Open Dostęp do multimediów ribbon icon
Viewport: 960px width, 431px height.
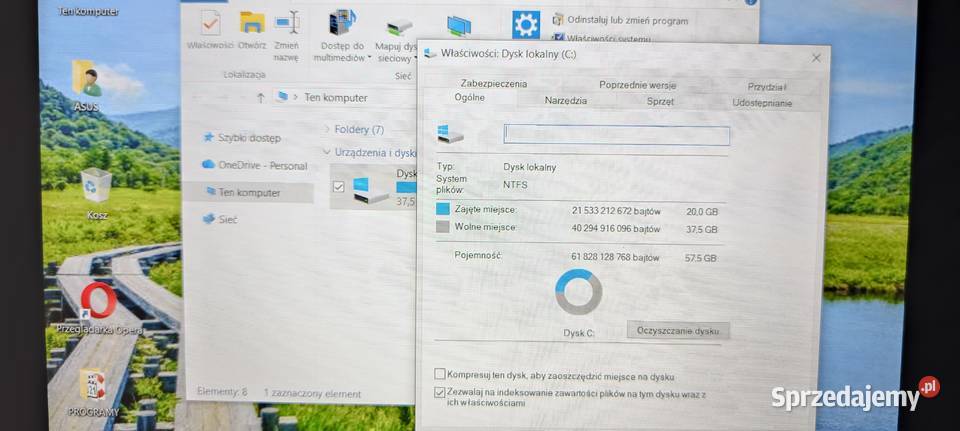341,23
